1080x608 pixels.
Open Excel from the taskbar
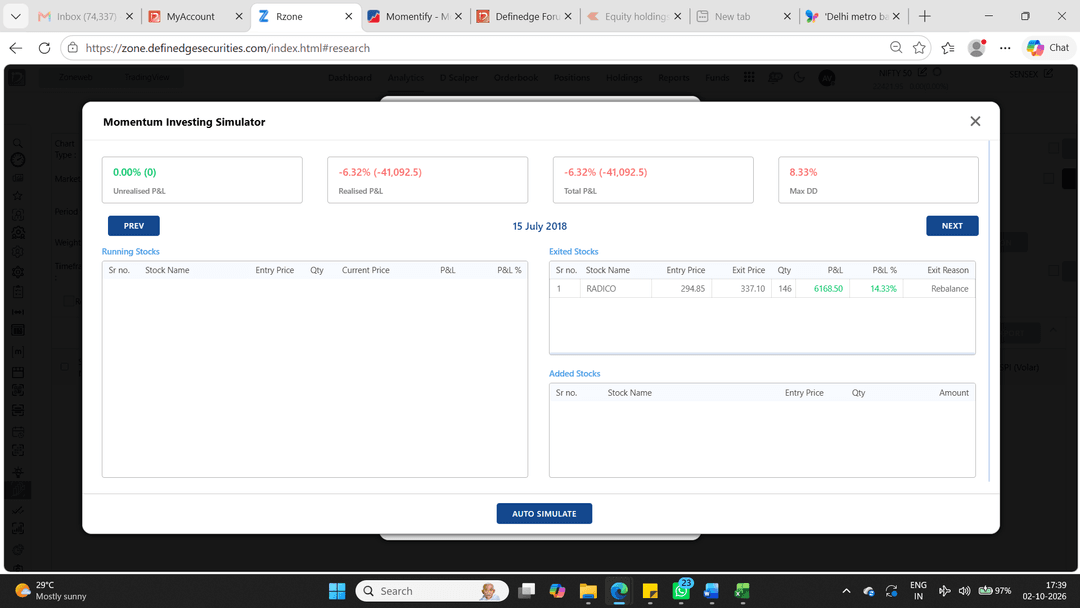tap(742, 591)
